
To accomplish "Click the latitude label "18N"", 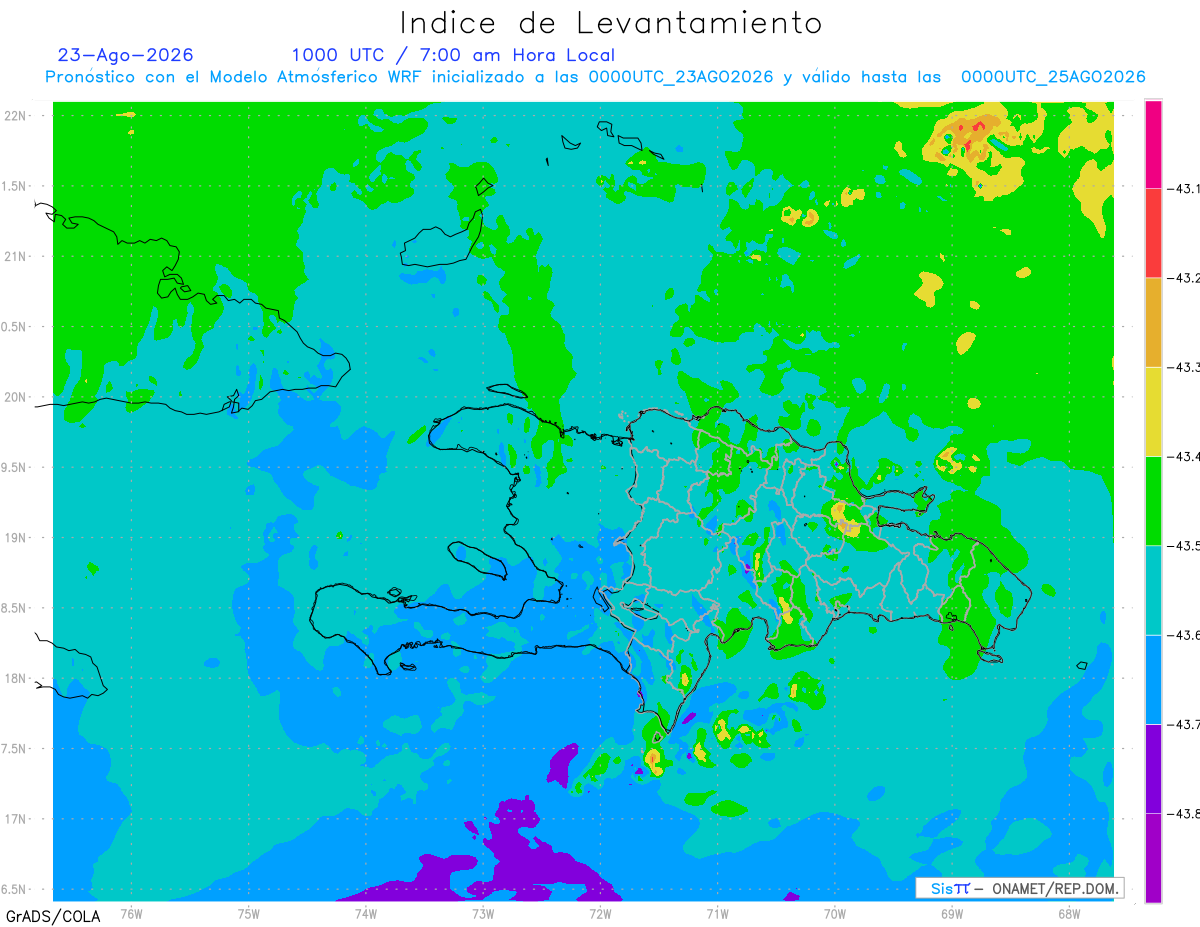I will (x=17, y=678).
